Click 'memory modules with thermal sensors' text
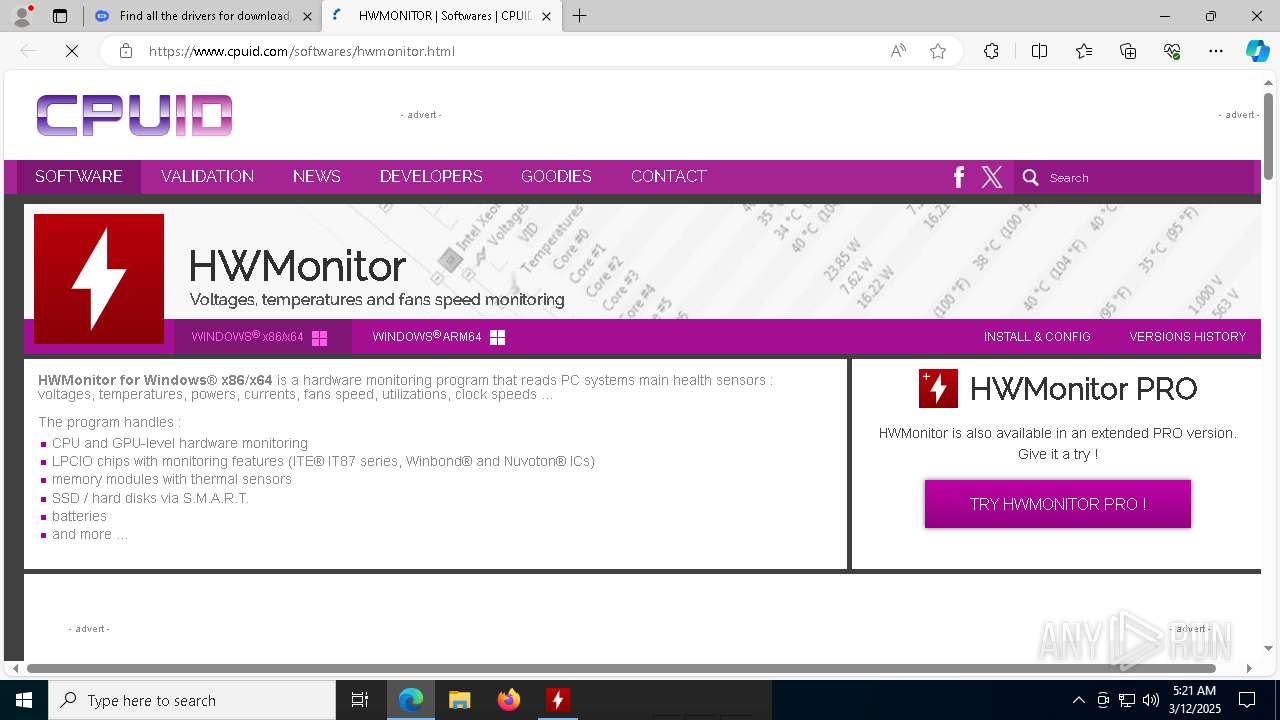The height and width of the screenshot is (720, 1280). 172,479
